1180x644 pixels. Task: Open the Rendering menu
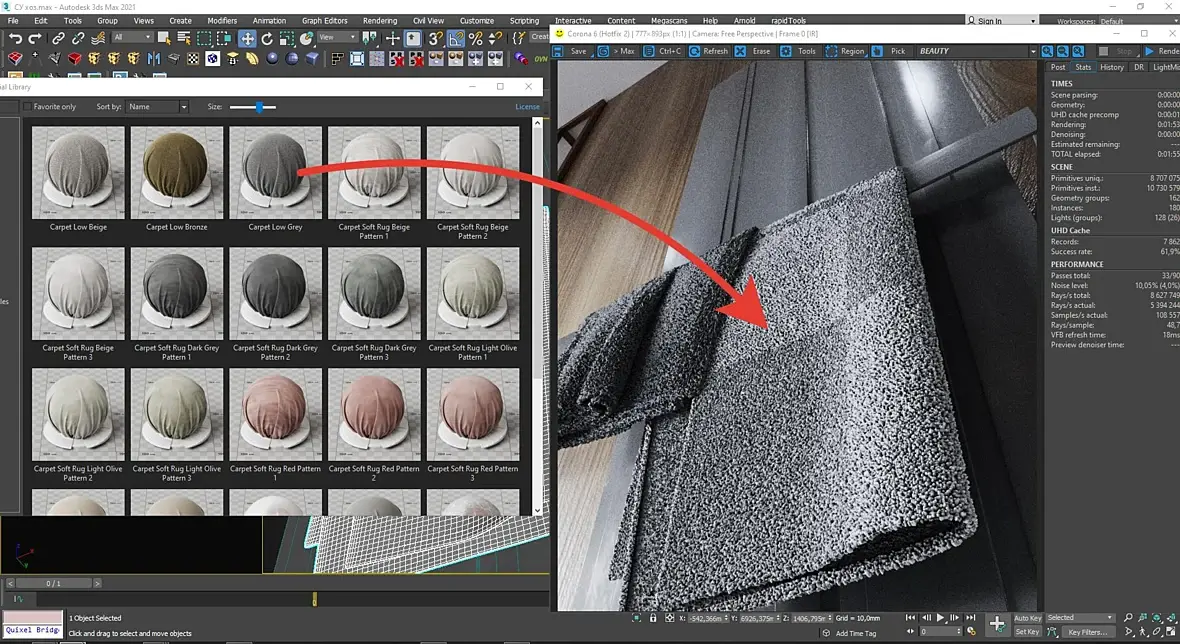(x=379, y=20)
